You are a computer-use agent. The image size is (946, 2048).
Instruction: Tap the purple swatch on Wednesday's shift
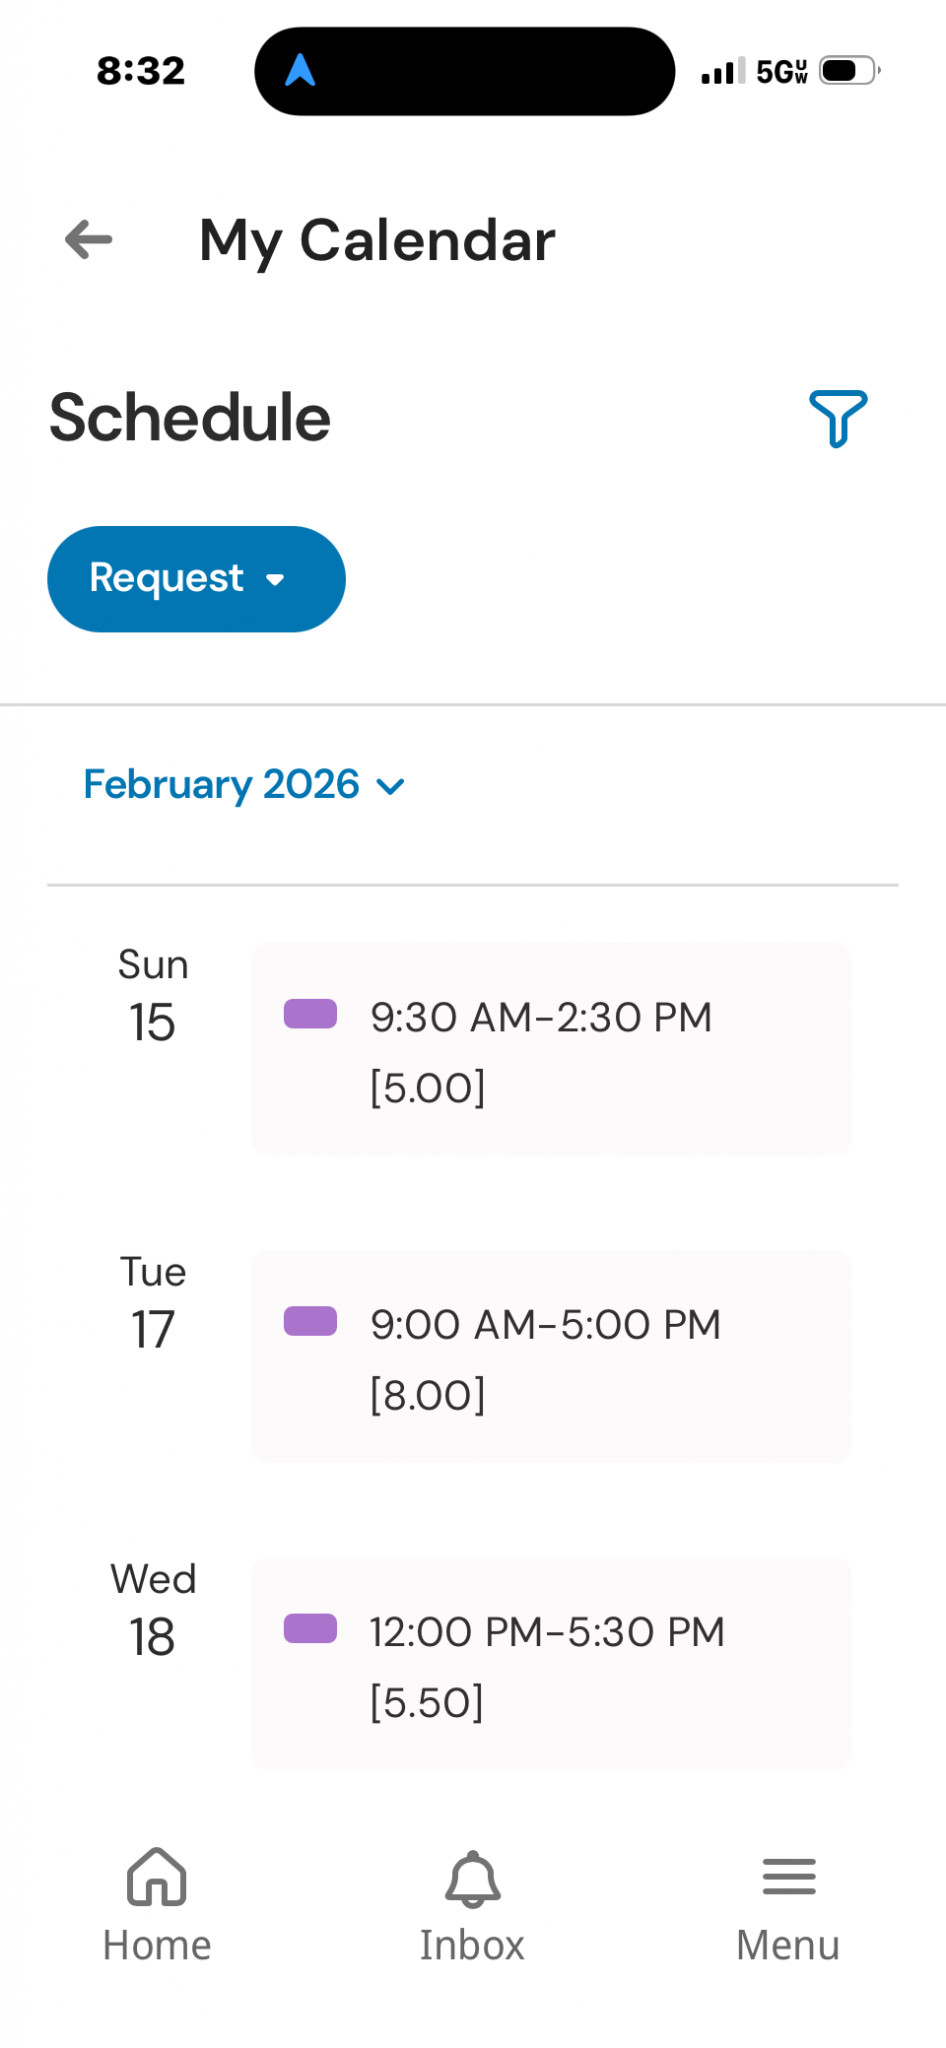coord(310,1628)
